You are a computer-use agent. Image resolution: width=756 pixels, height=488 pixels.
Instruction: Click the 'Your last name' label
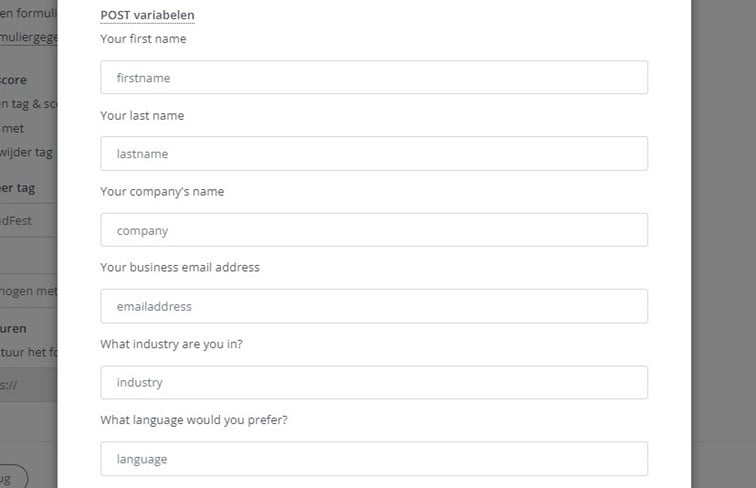click(142, 115)
